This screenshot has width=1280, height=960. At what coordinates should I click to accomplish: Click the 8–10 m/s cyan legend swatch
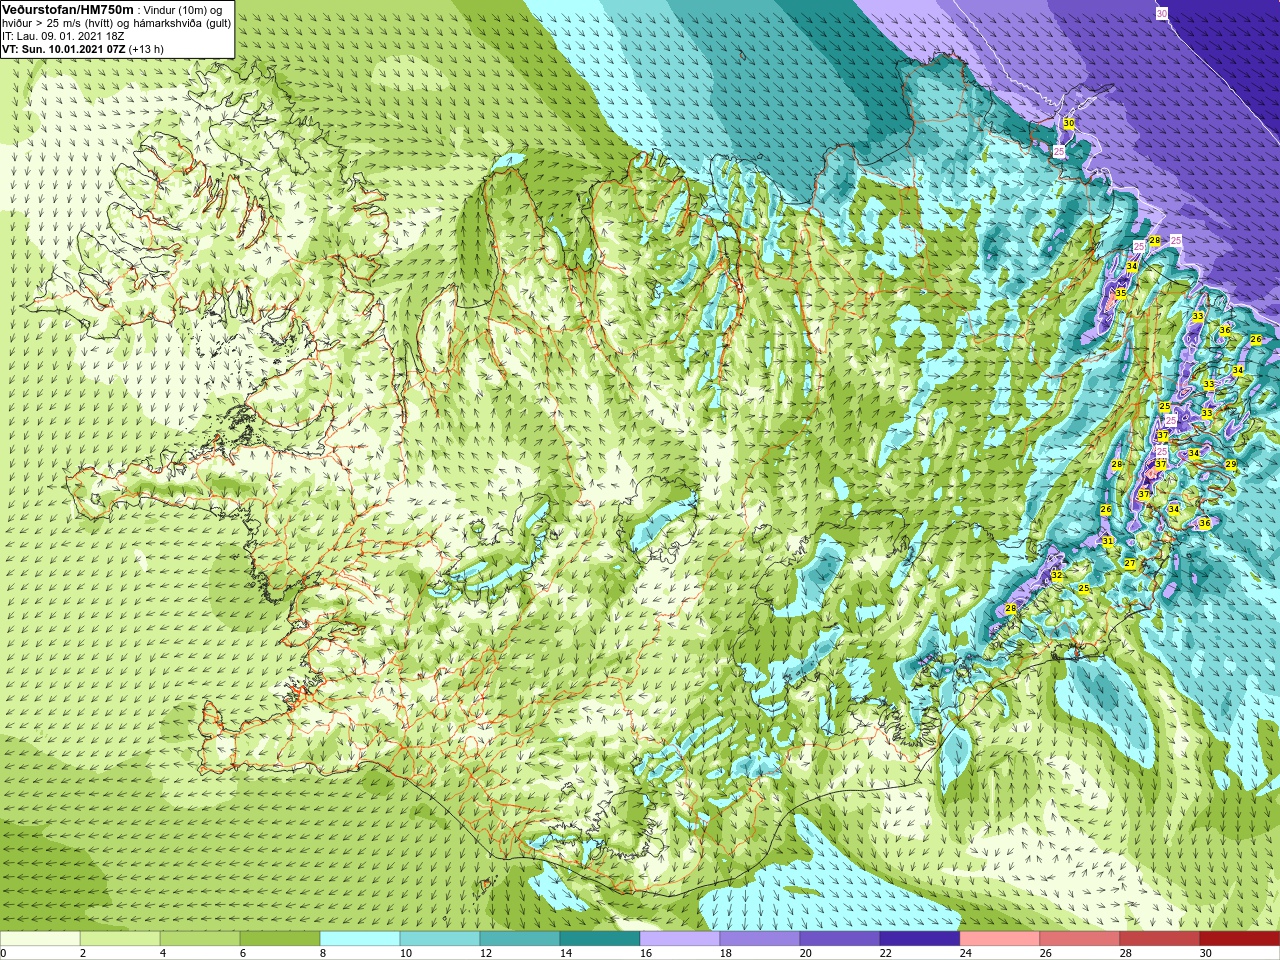pos(360,939)
